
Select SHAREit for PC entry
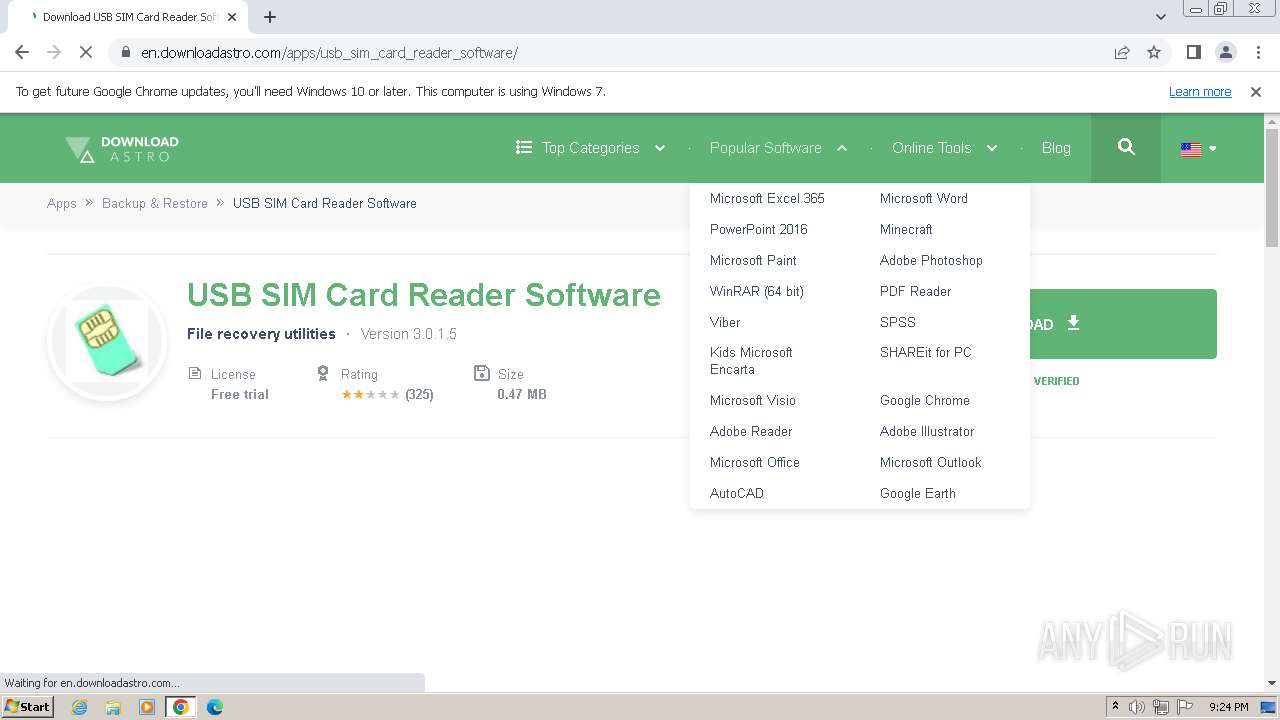(926, 352)
